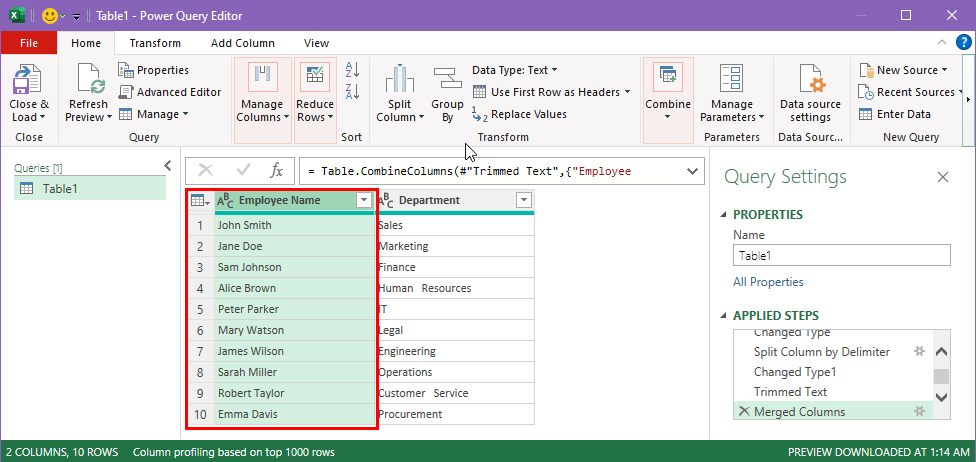The image size is (976, 462).
Task: Select the Split Column by Delimiter step
Action: [833, 352]
